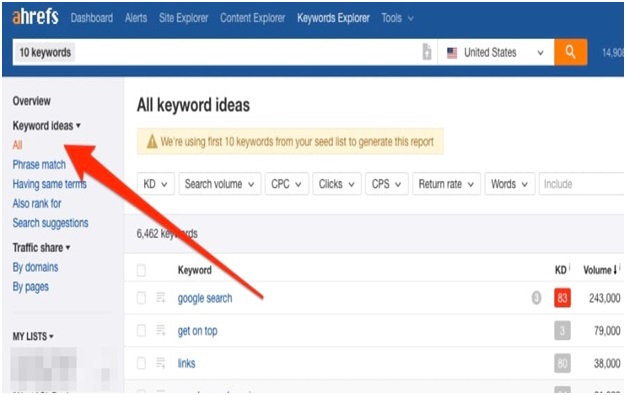Image resolution: width=626 pixels, height=395 pixels.
Task: Open the Clicks filter dropdown
Action: (337, 184)
